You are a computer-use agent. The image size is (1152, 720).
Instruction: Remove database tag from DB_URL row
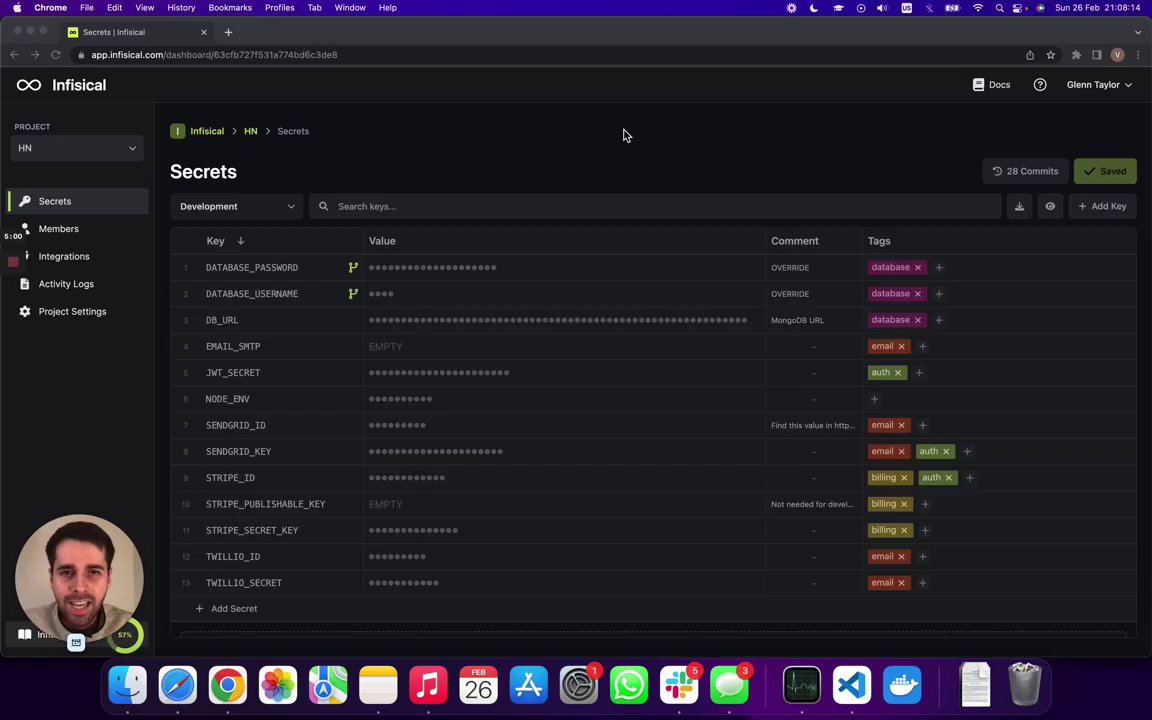[918, 320]
